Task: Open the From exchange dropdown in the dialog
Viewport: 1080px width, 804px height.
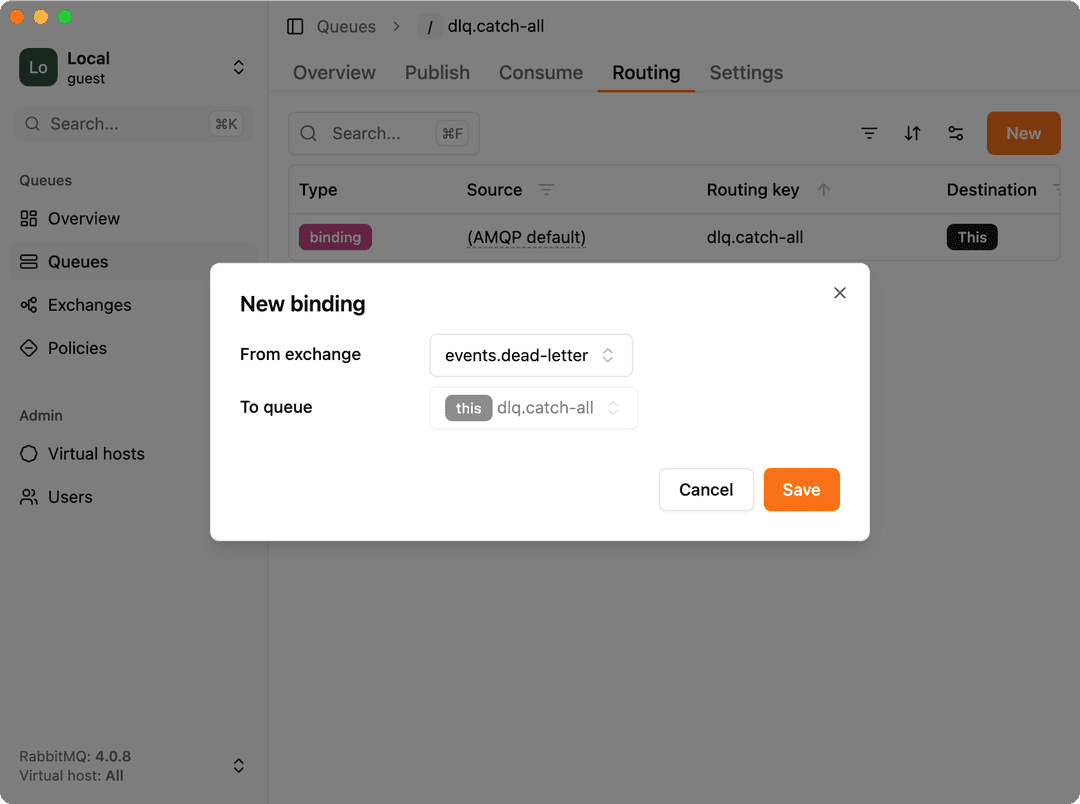Action: tap(530, 355)
